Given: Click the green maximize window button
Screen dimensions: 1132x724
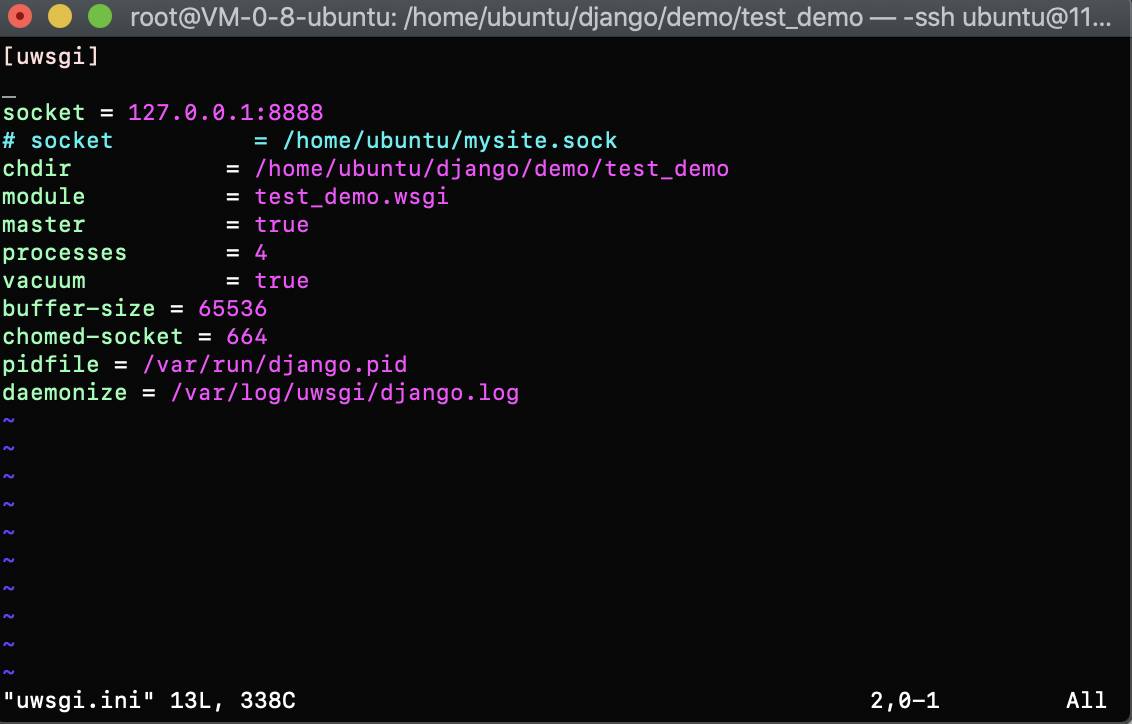Looking at the screenshot, I should (100, 16).
